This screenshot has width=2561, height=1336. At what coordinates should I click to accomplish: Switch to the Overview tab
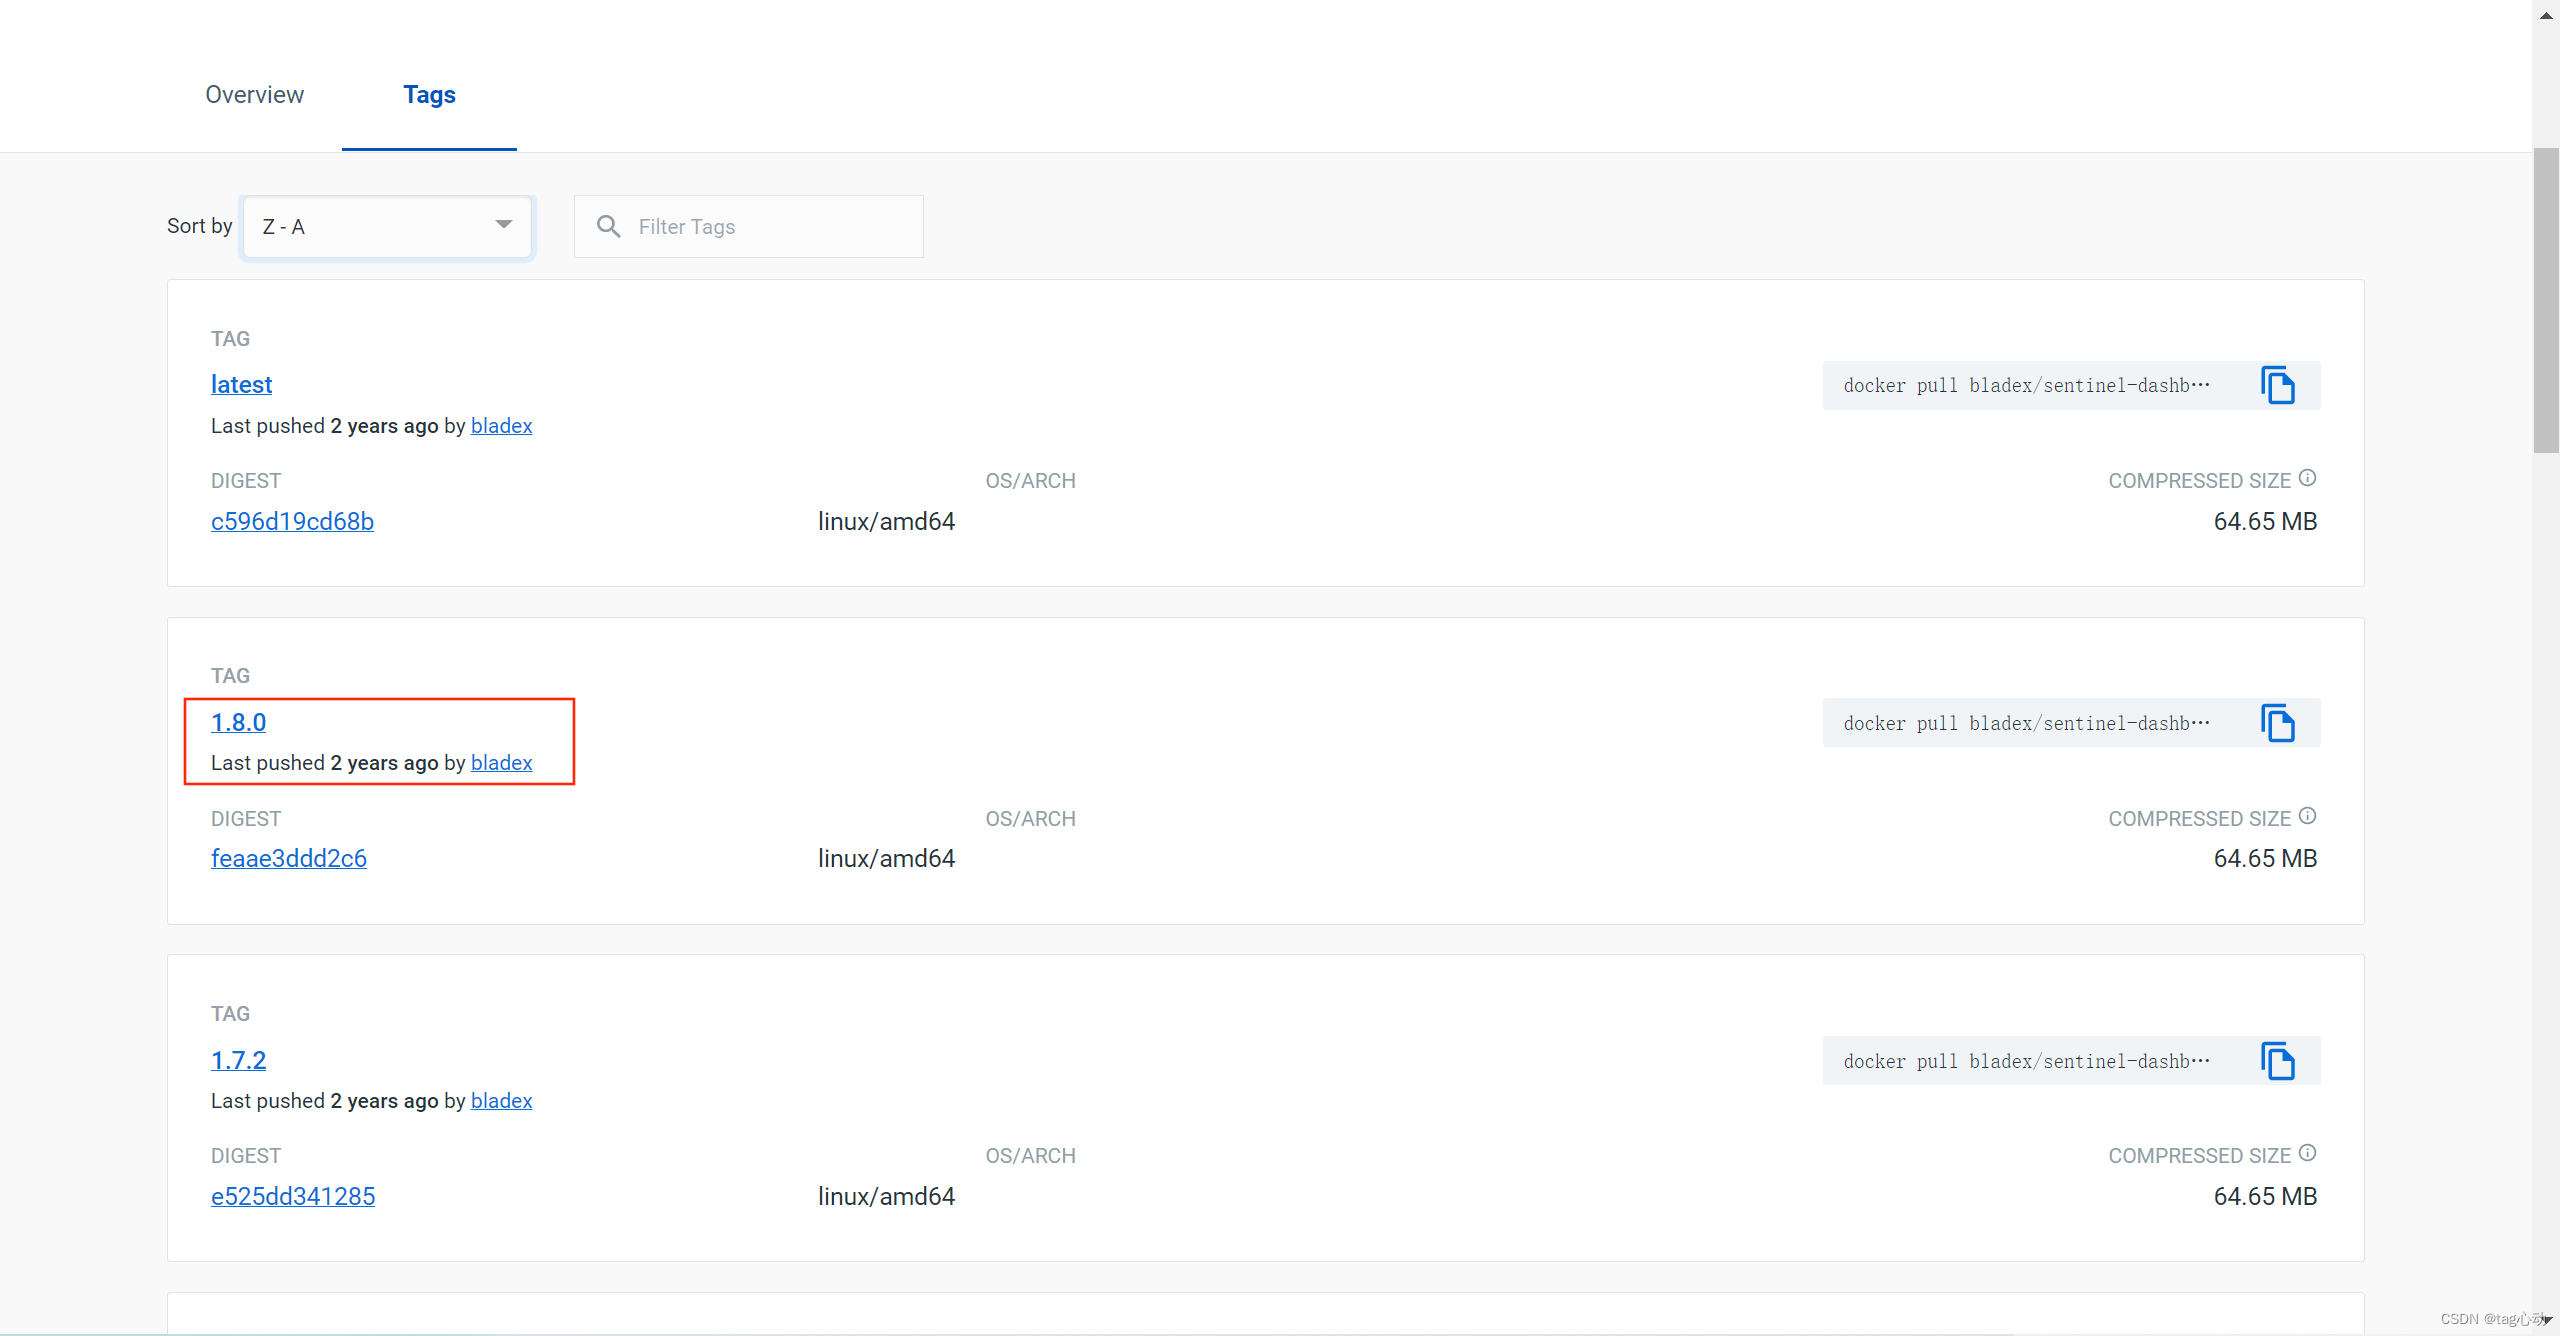[x=254, y=95]
